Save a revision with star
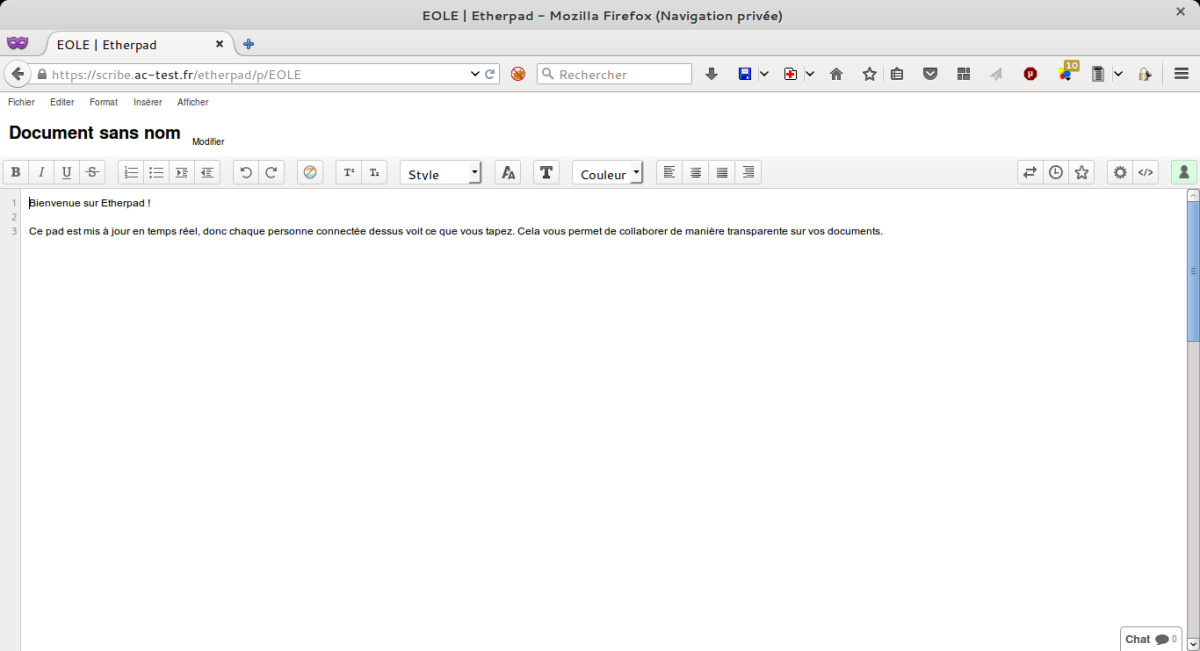This screenshot has height=651, width=1200. click(1082, 172)
